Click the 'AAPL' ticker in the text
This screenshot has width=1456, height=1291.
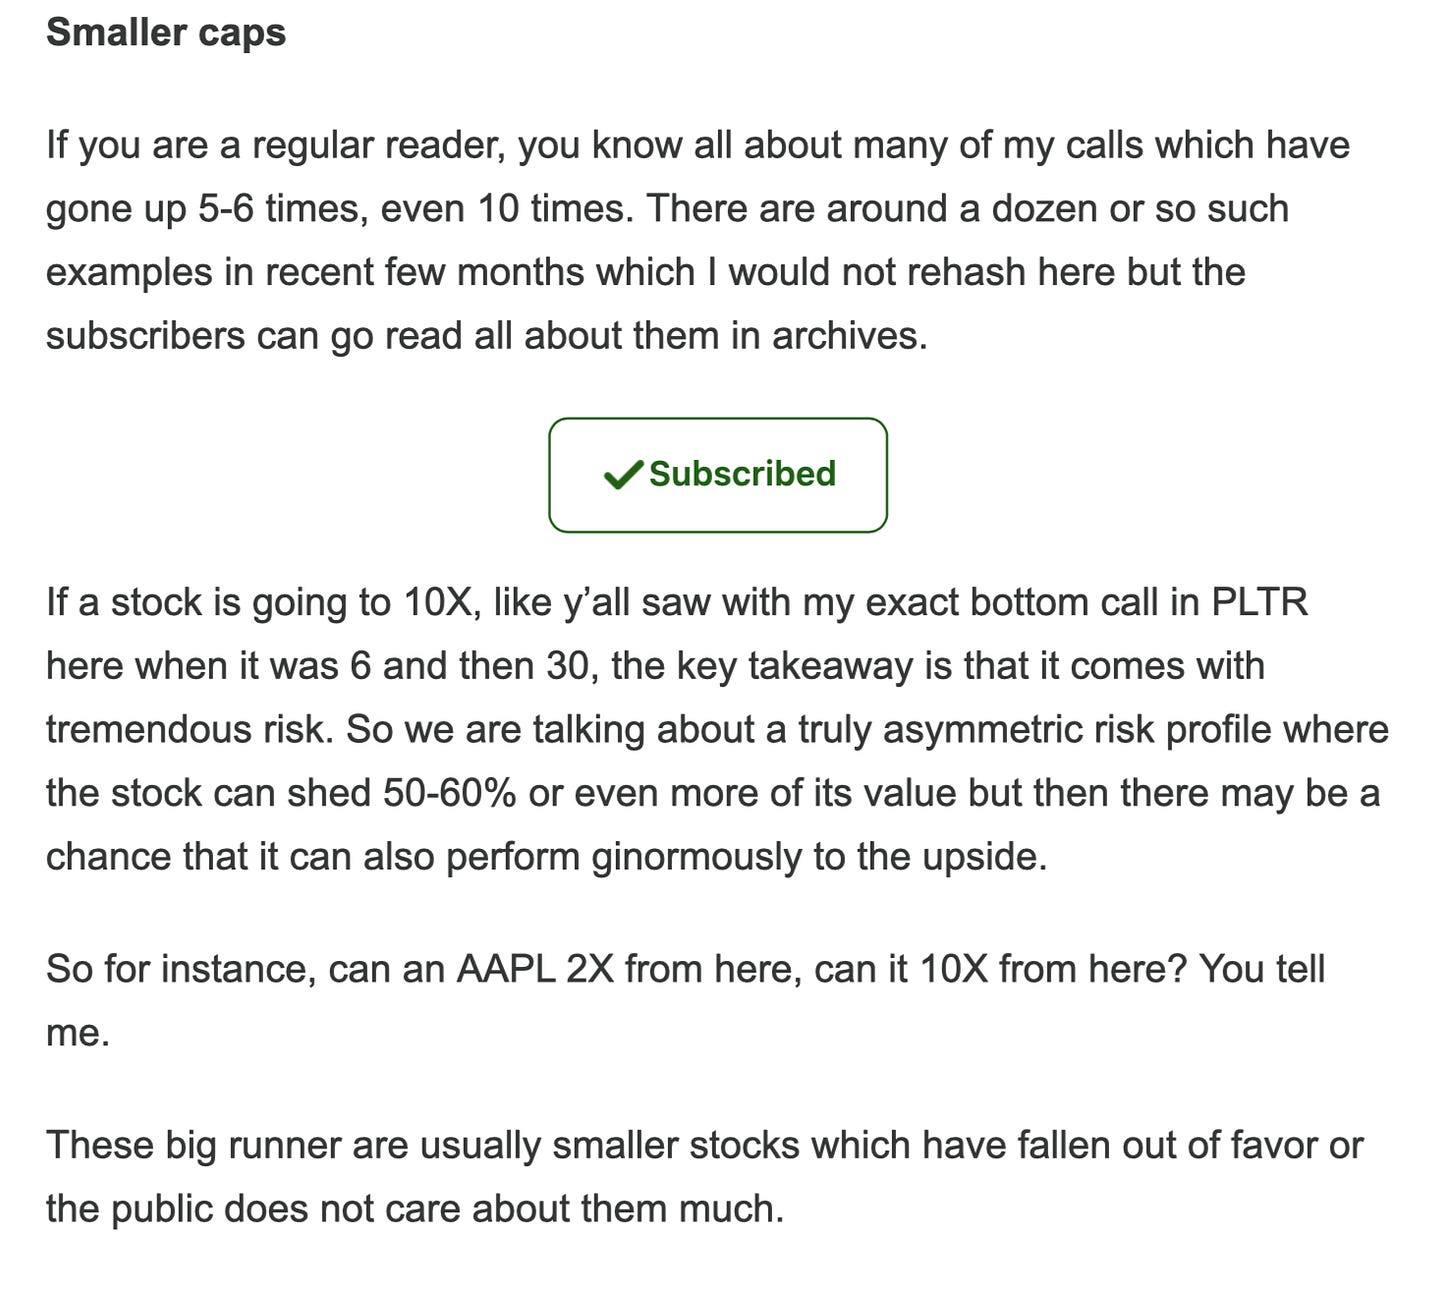tap(506, 970)
